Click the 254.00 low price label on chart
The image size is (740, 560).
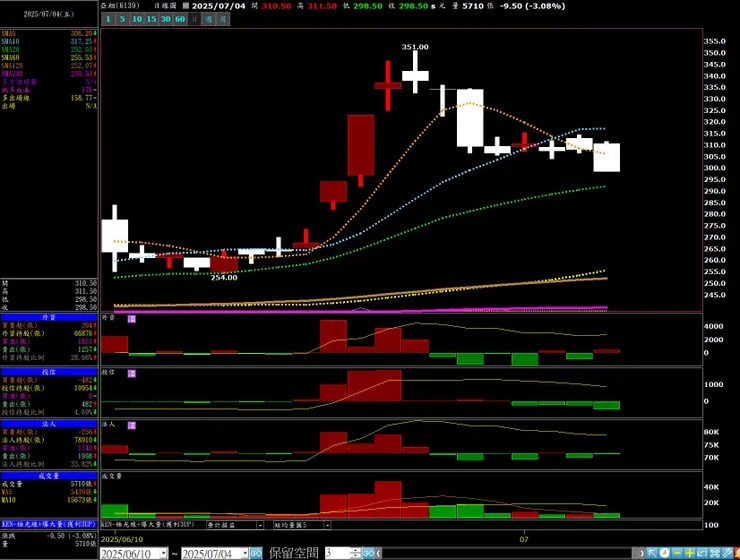tap(224, 277)
